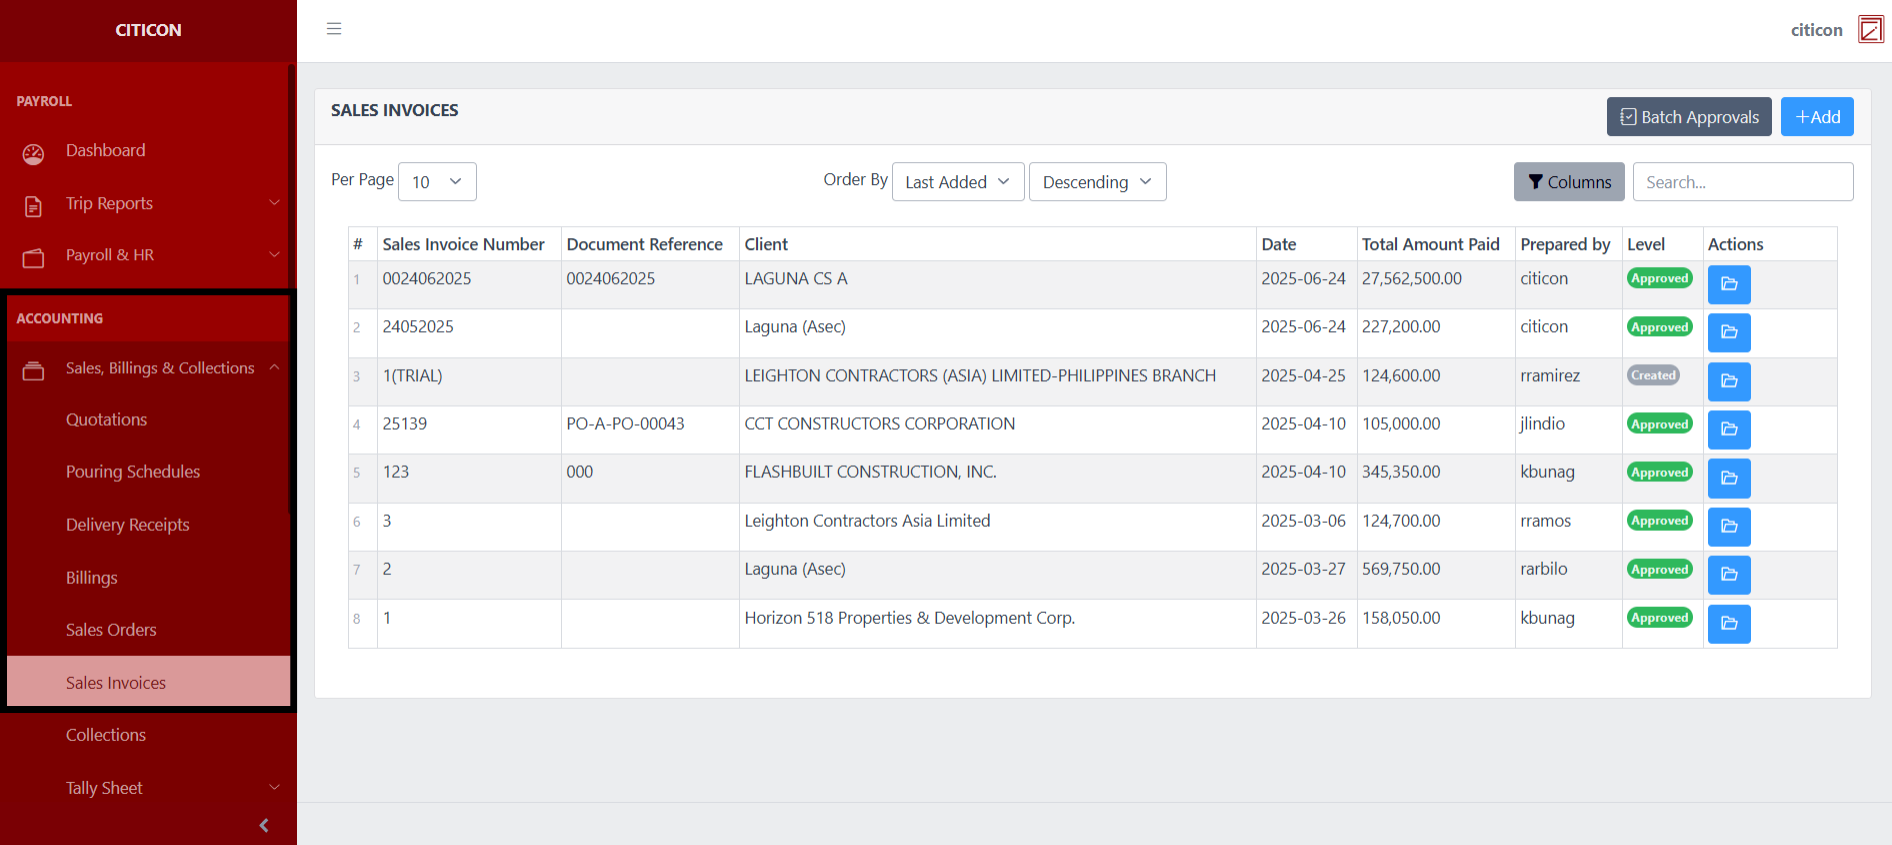Select Sales Invoices menu item

[x=148, y=683]
